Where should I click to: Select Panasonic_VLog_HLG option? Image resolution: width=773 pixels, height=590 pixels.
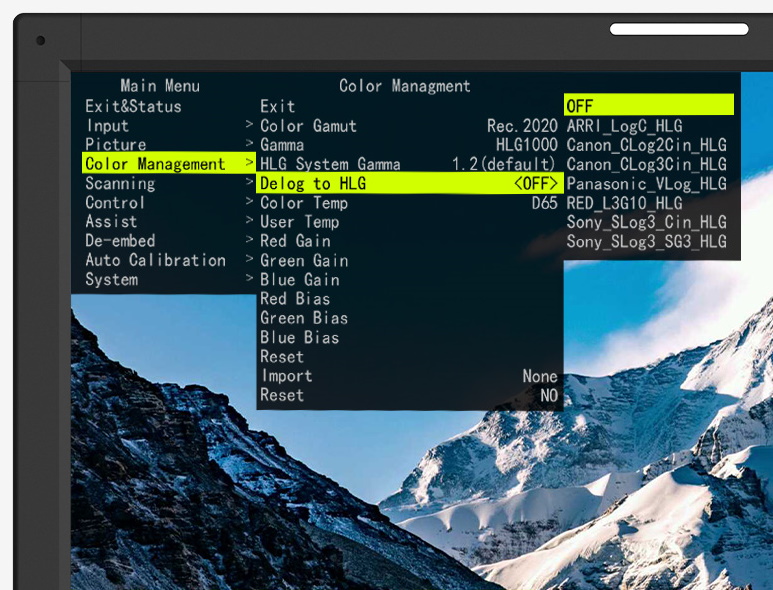tap(646, 183)
